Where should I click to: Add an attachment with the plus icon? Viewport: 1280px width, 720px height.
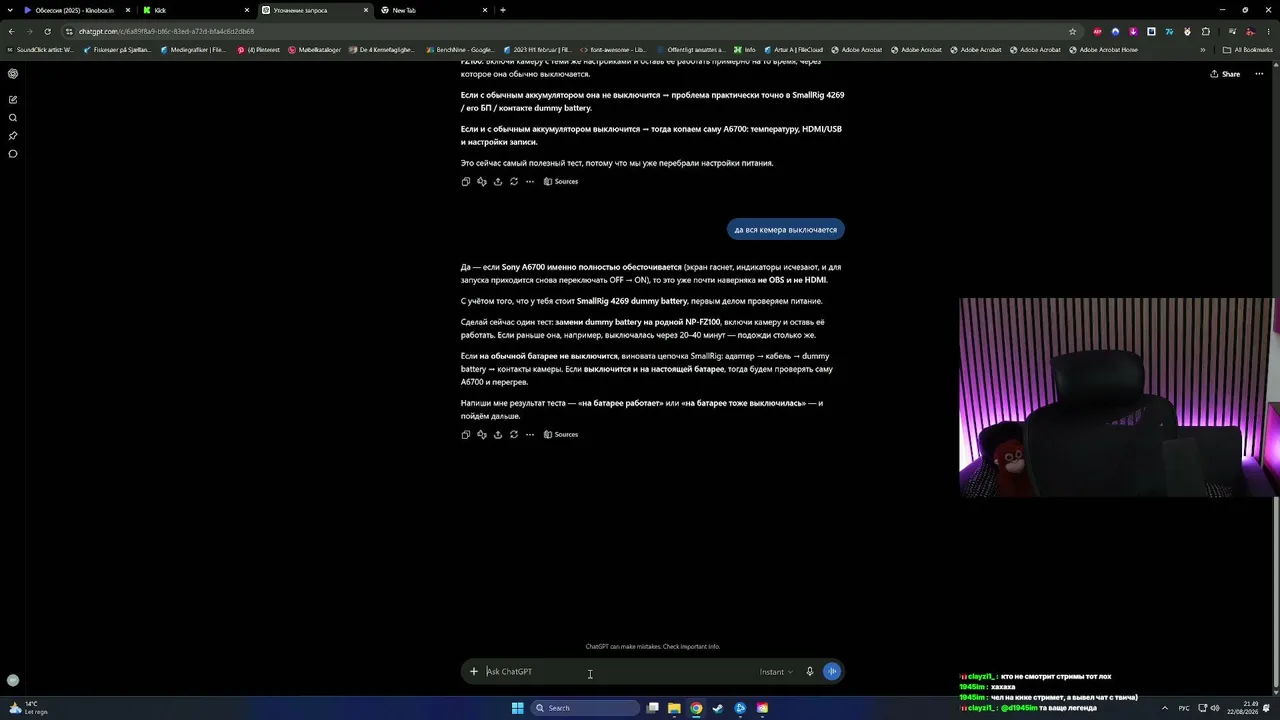coord(474,672)
